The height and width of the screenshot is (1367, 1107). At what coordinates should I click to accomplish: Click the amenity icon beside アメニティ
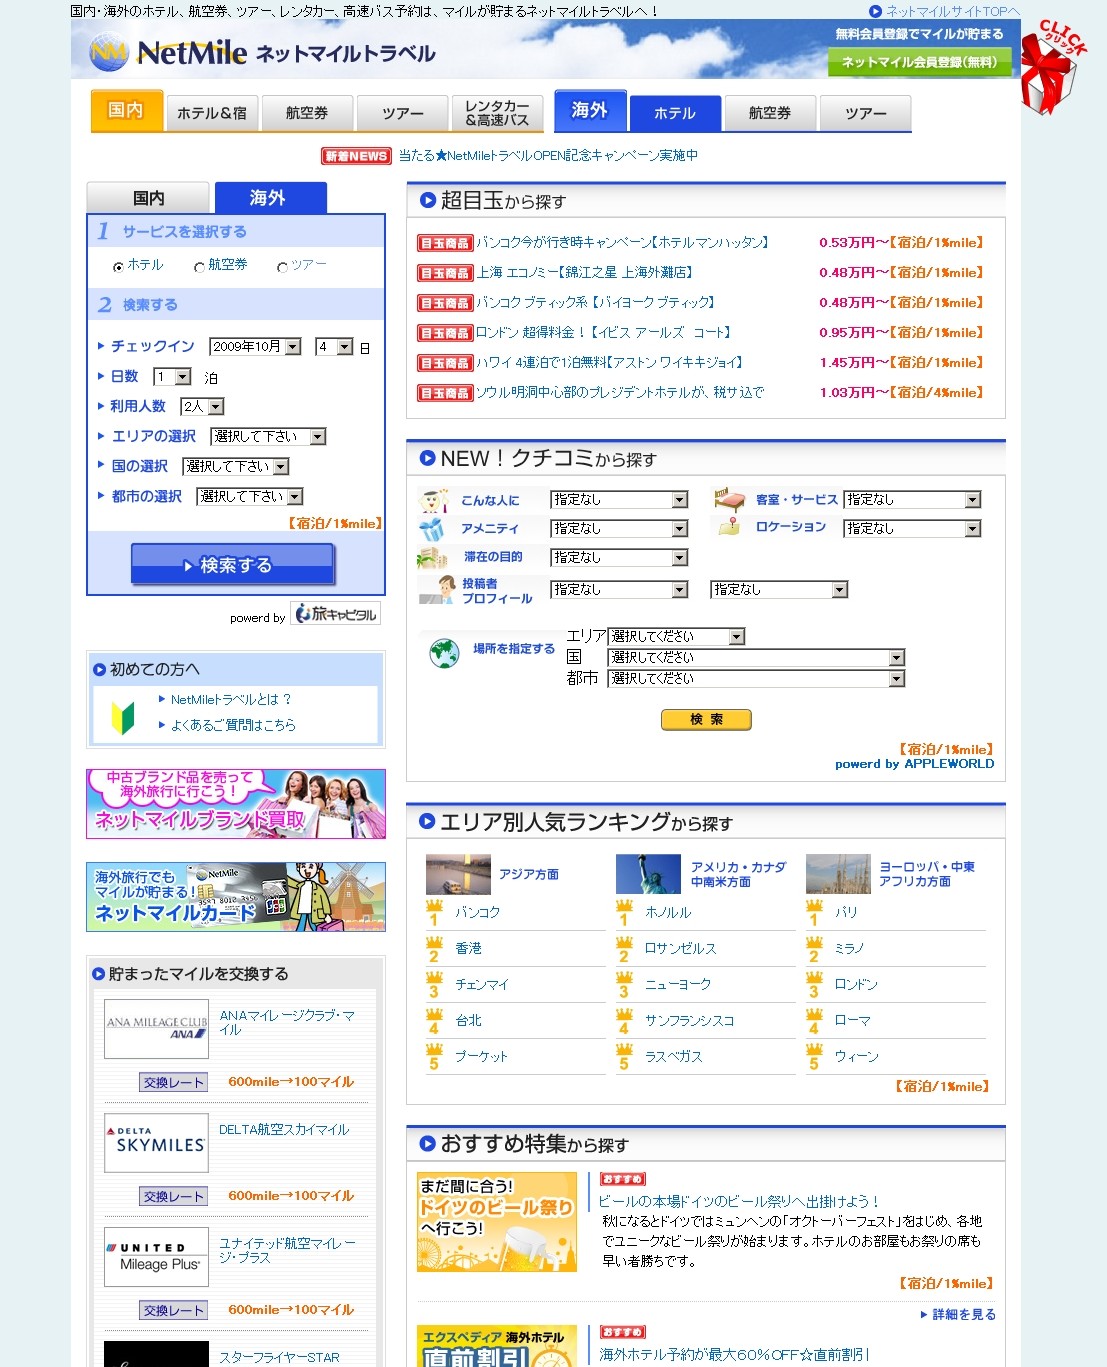(x=432, y=529)
